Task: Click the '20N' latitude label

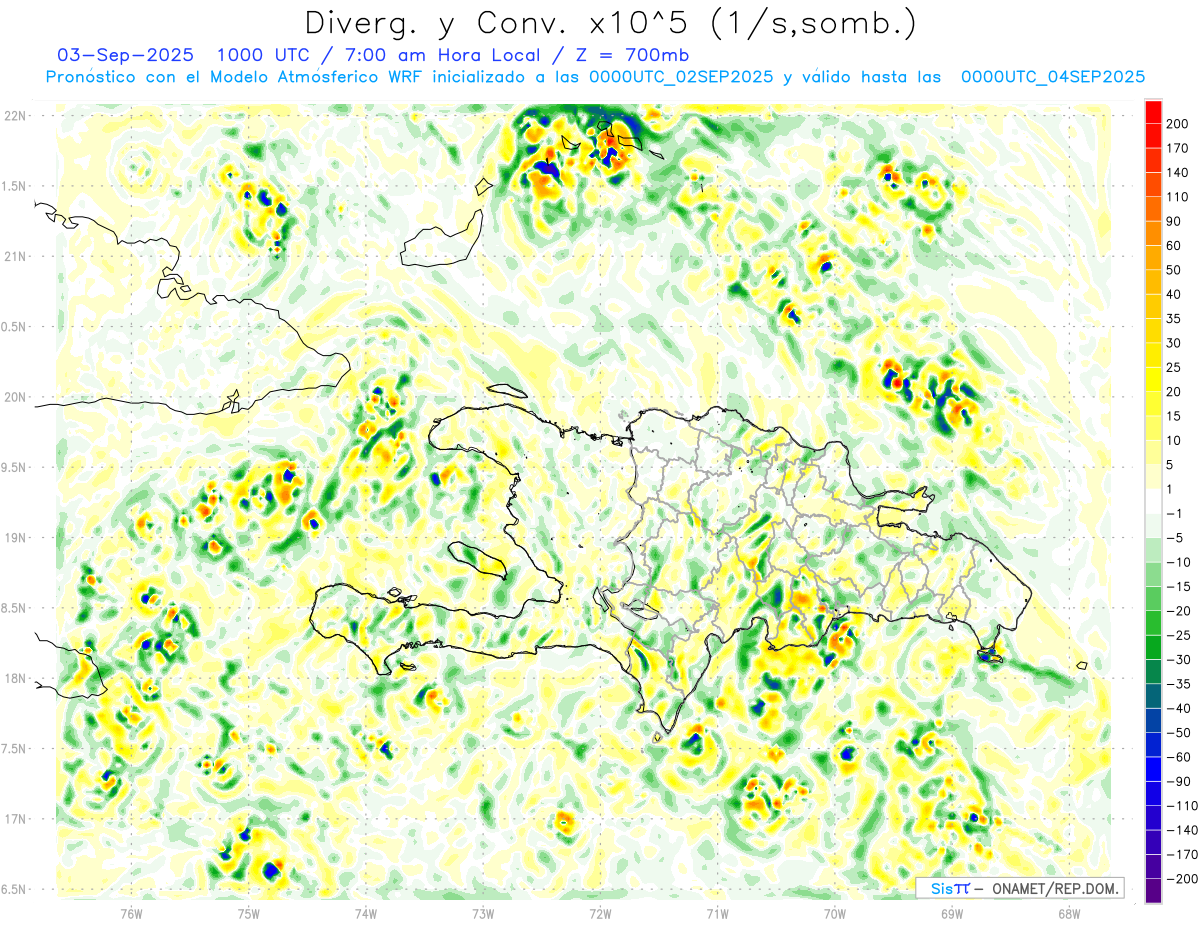Action: [x=15, y=397]
